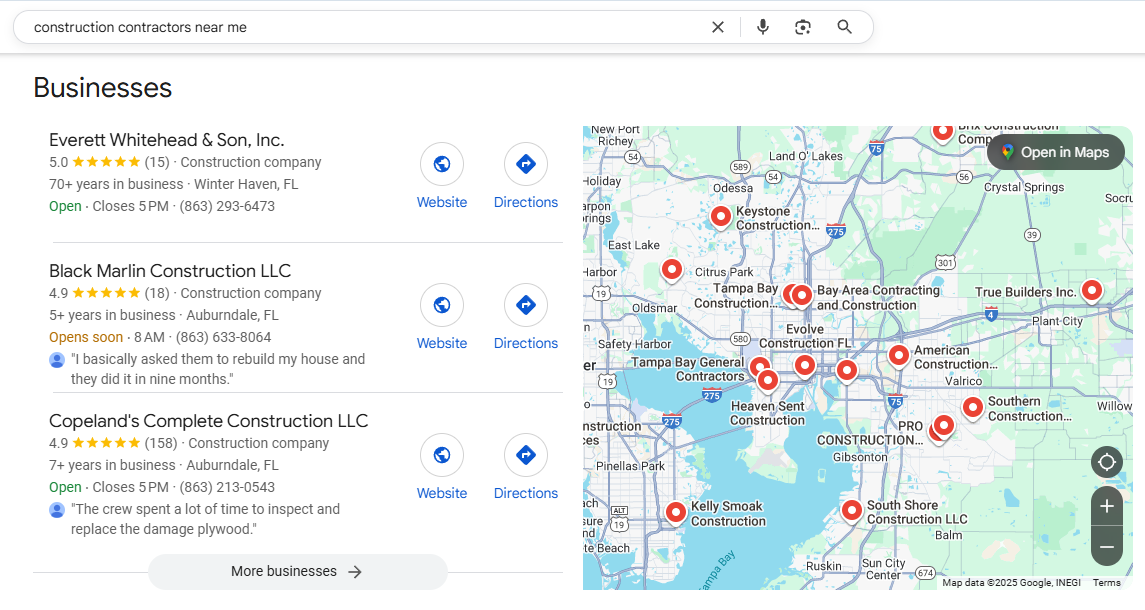
Task: Click Open in Maps button
Action: pos(1055,152)
